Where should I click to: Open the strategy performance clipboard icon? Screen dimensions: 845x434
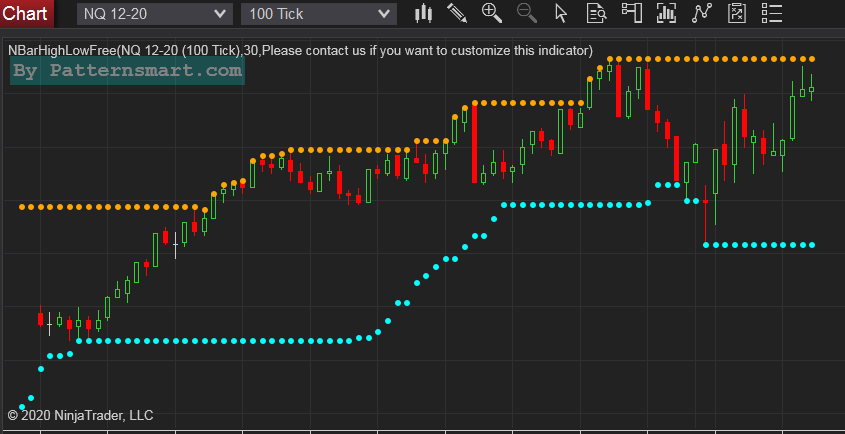click(736, 13)
